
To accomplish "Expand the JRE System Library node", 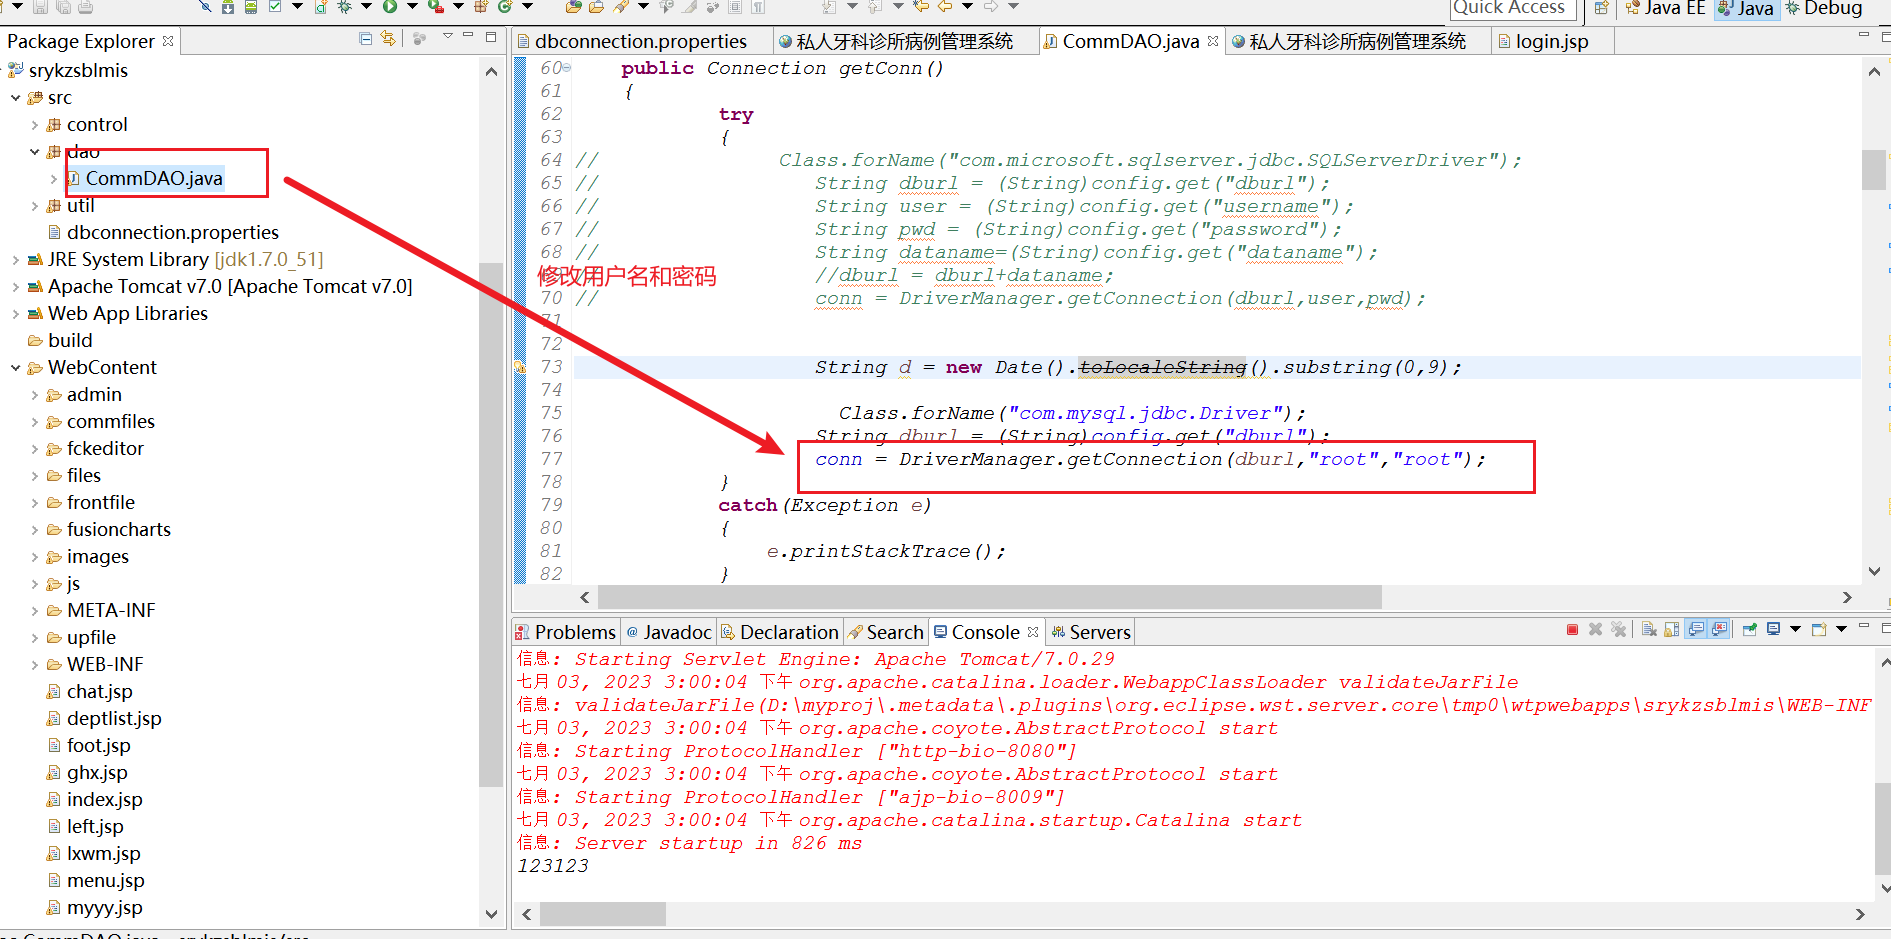I will coord(16,260).
